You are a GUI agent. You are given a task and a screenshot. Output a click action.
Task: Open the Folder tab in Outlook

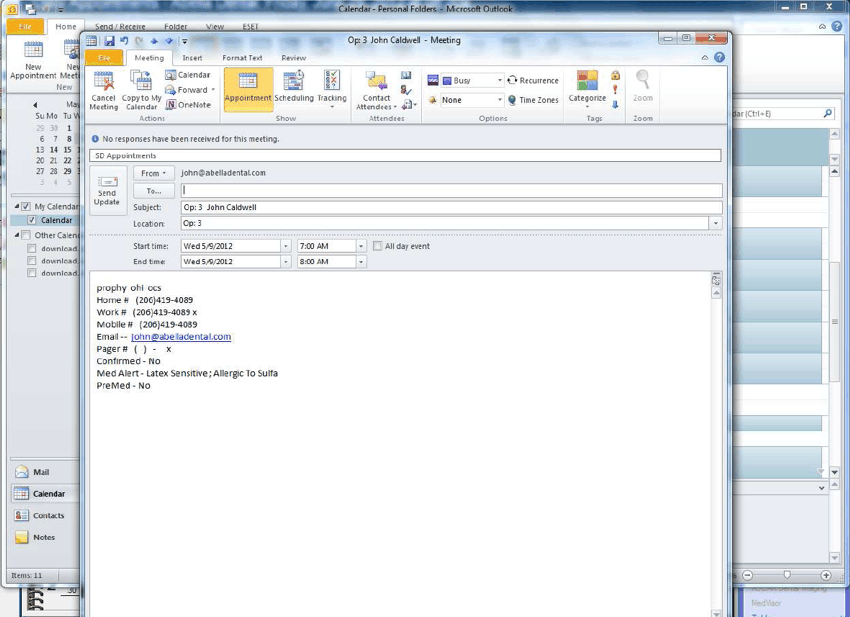[176, 27]
